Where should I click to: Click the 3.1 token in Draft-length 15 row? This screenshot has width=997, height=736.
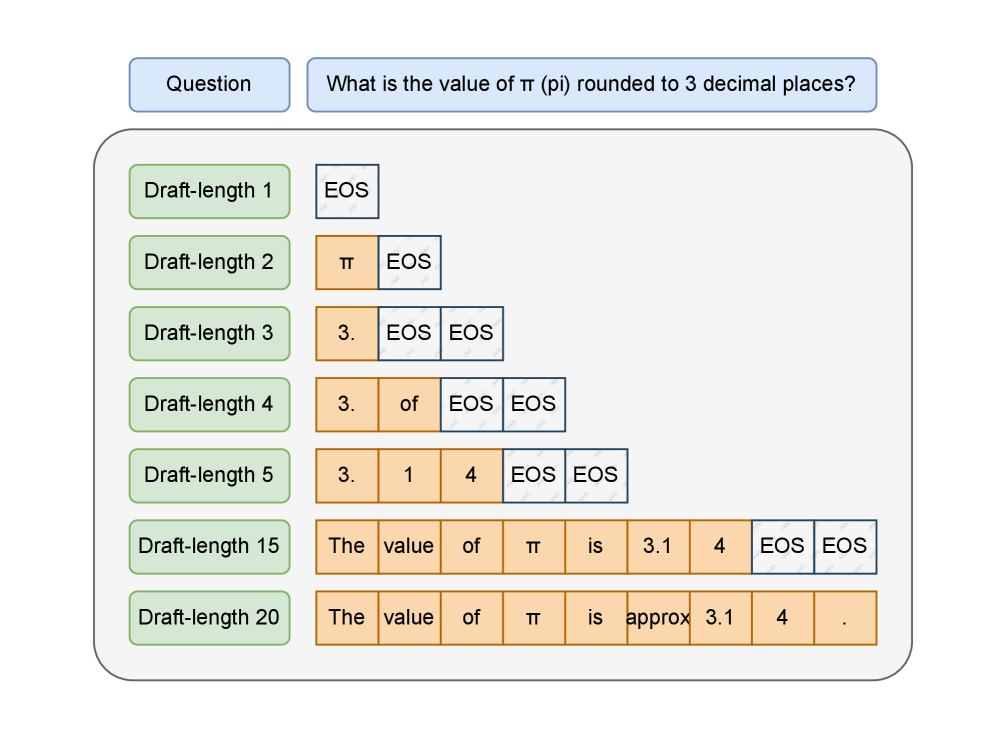658,546
